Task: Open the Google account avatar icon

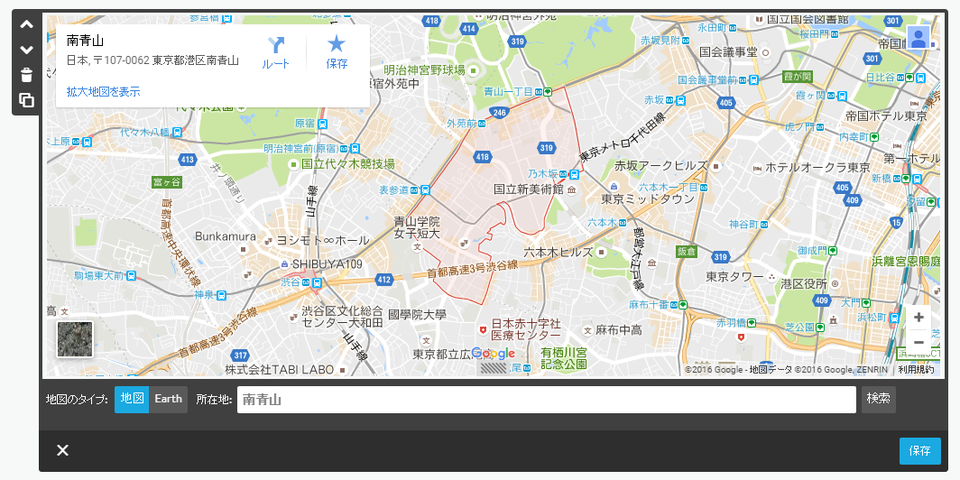Action: [918, 37]
